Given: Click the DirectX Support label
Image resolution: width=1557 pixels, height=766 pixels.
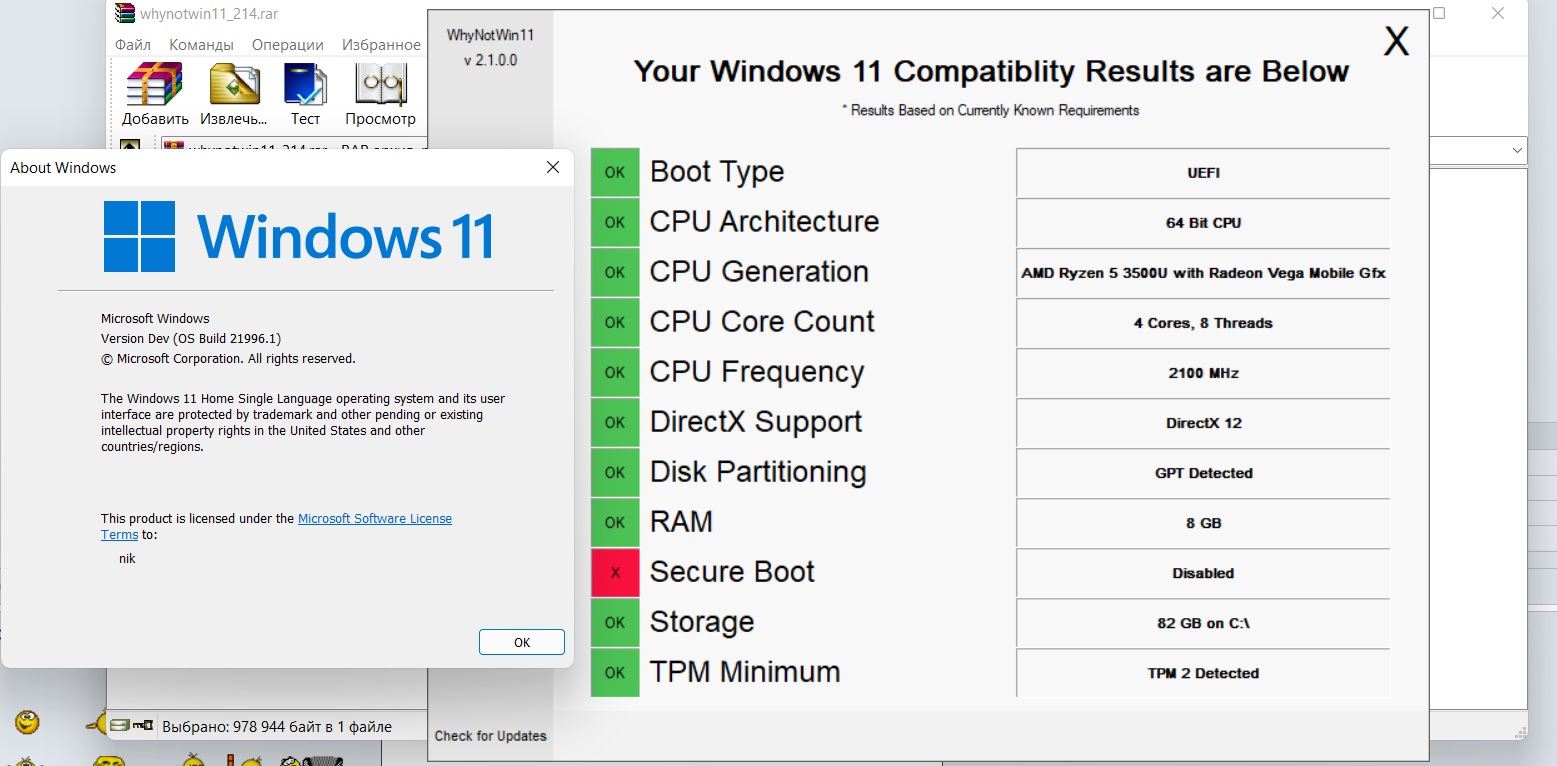Looking at the screenshot, I should coord(756,422).
